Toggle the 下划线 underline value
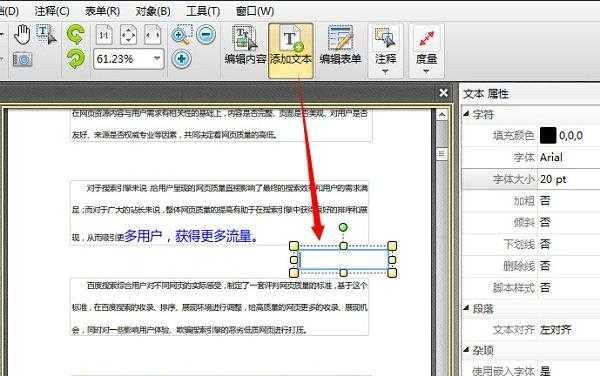This screenshot has width=600, height=376. click(x=545, y=244)
